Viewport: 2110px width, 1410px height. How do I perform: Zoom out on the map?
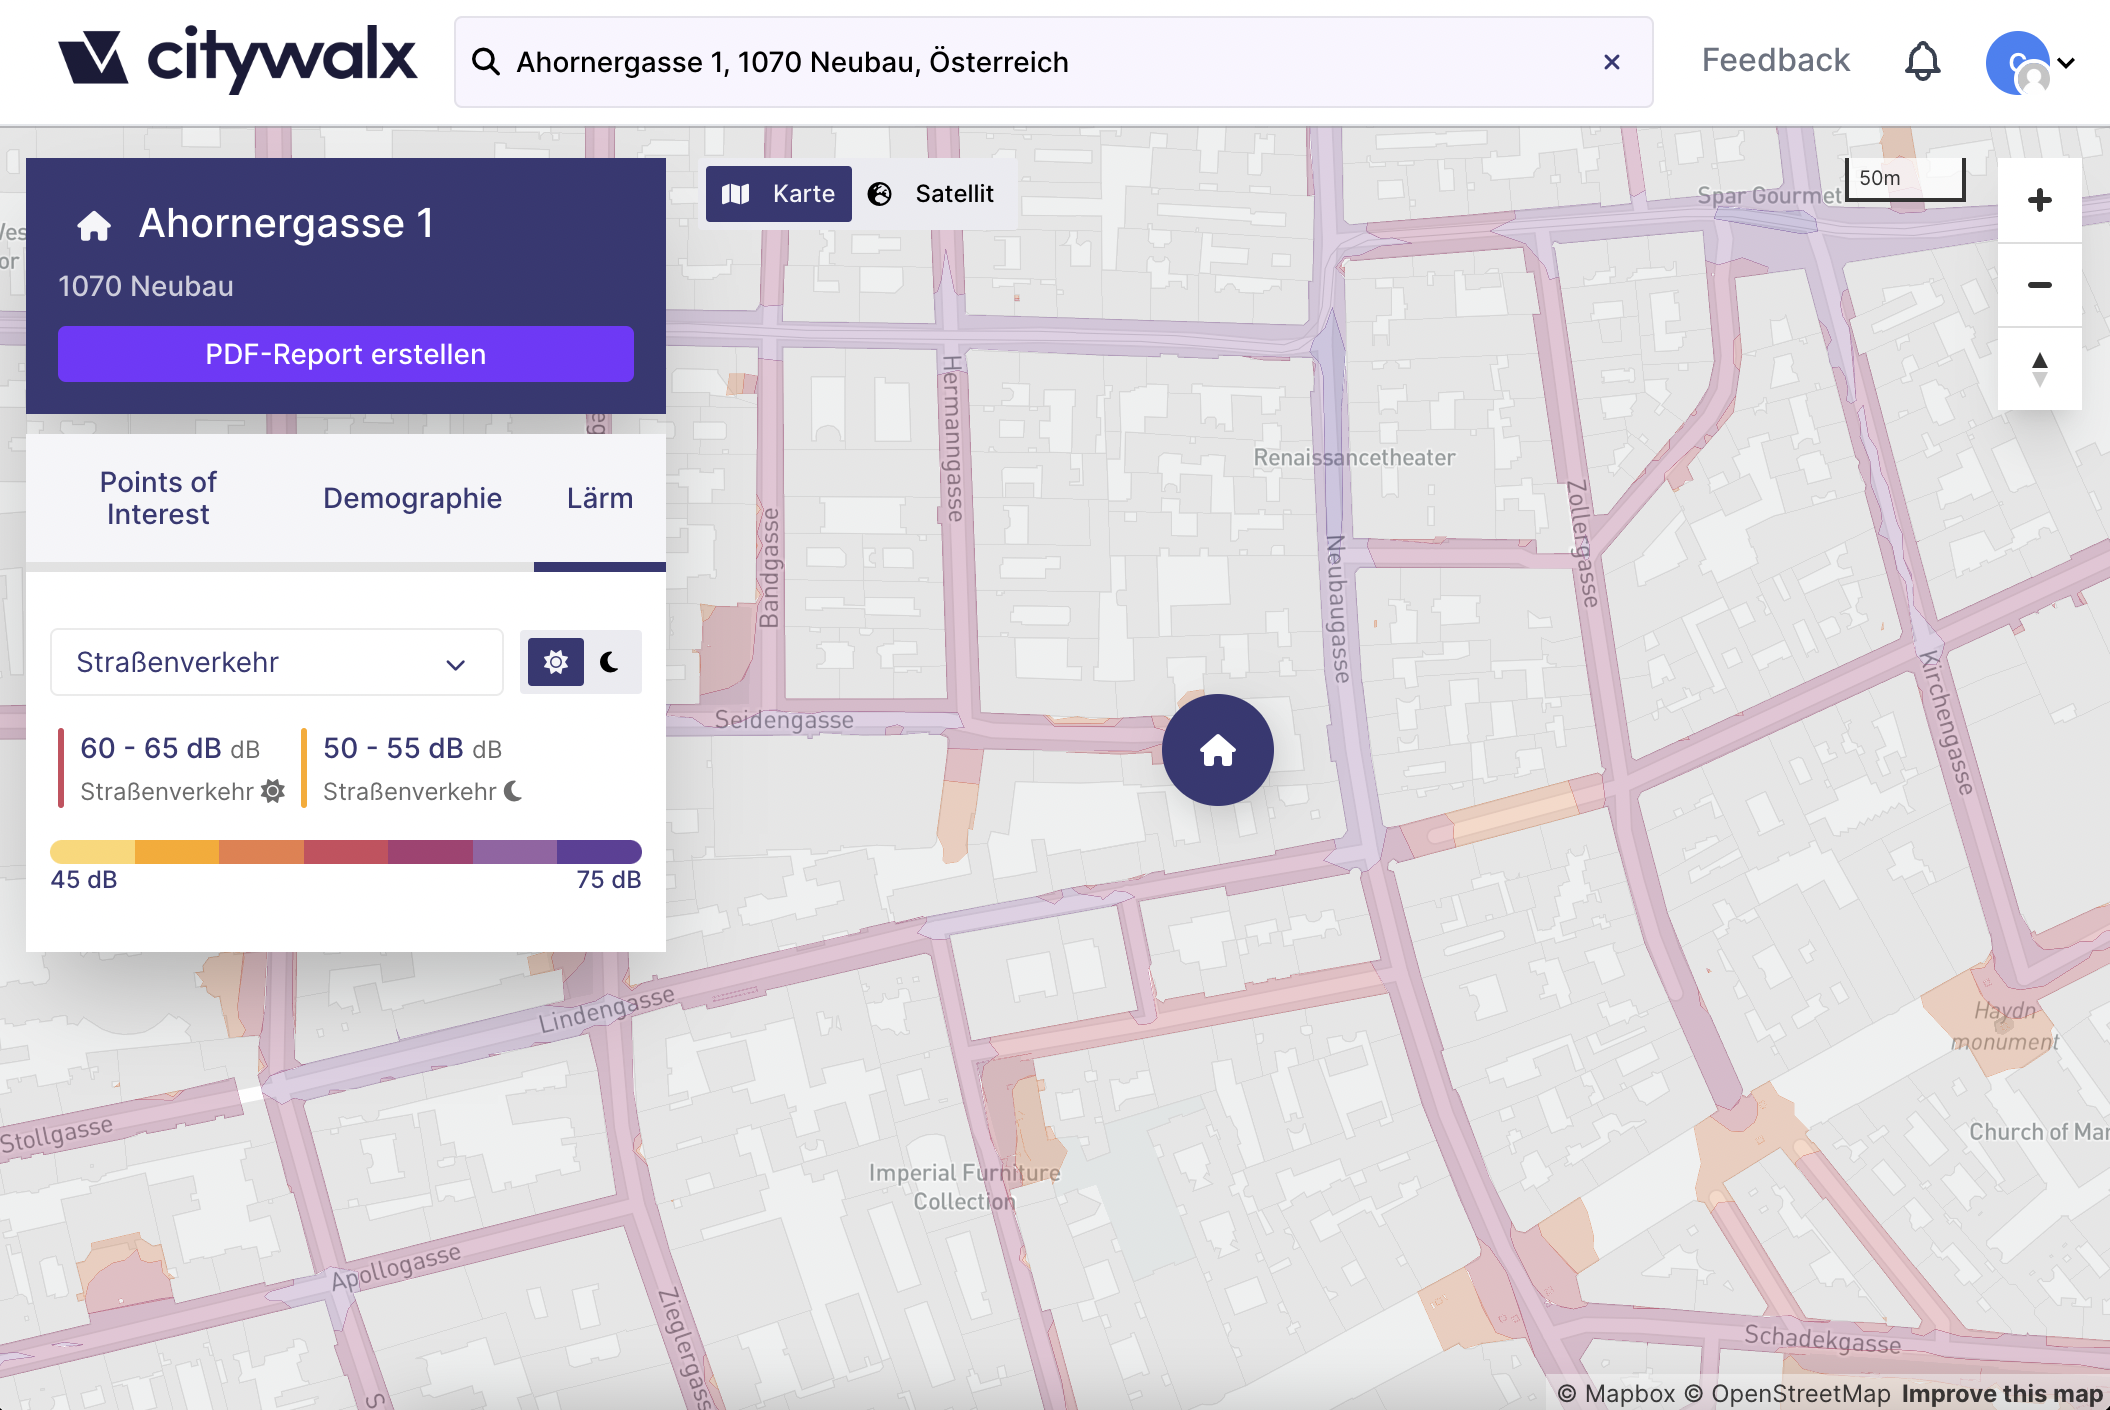(x=2040, y=285)
